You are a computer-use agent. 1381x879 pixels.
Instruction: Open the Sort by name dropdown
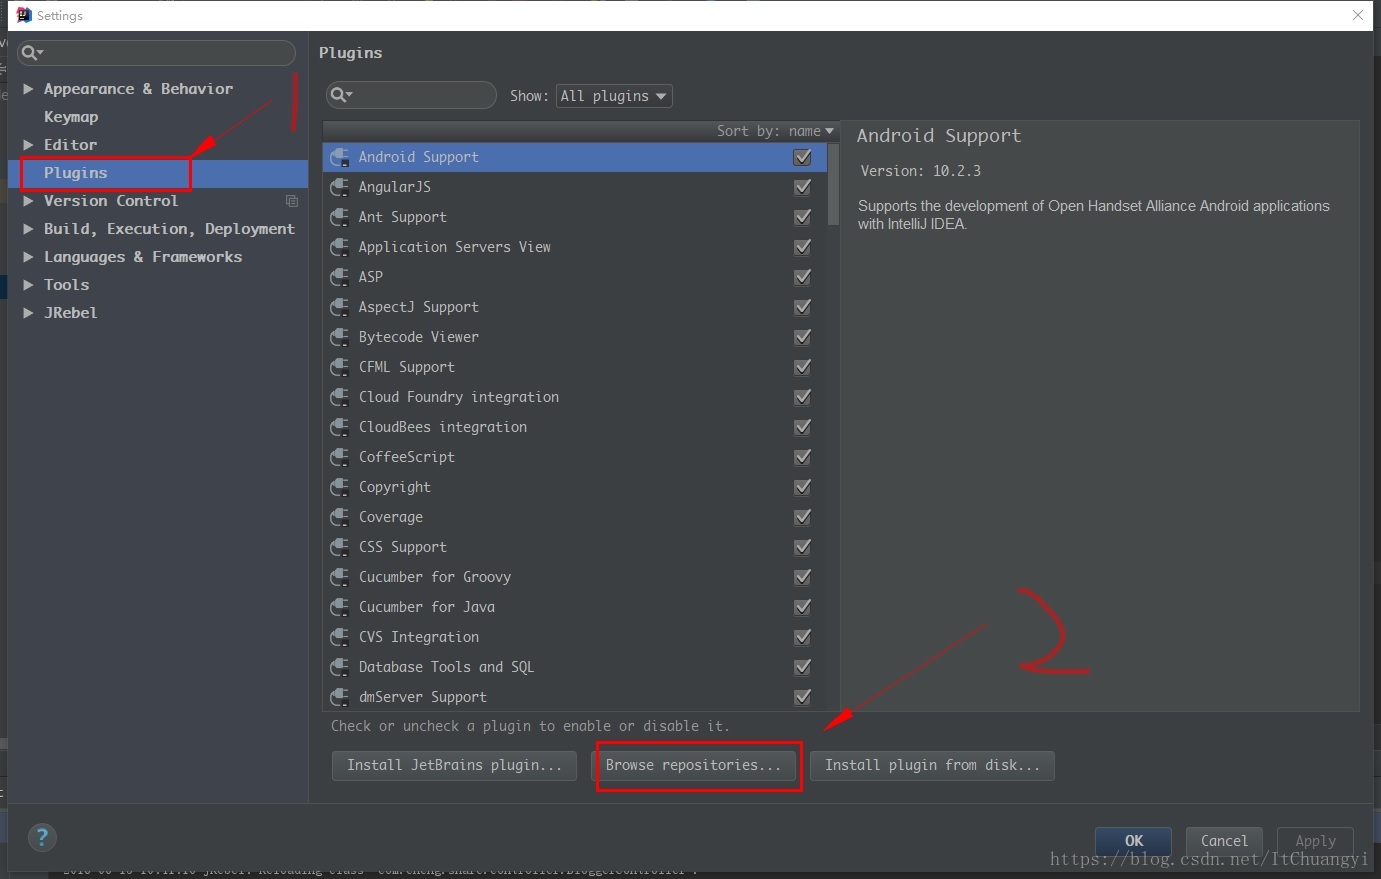coord(775,131)
